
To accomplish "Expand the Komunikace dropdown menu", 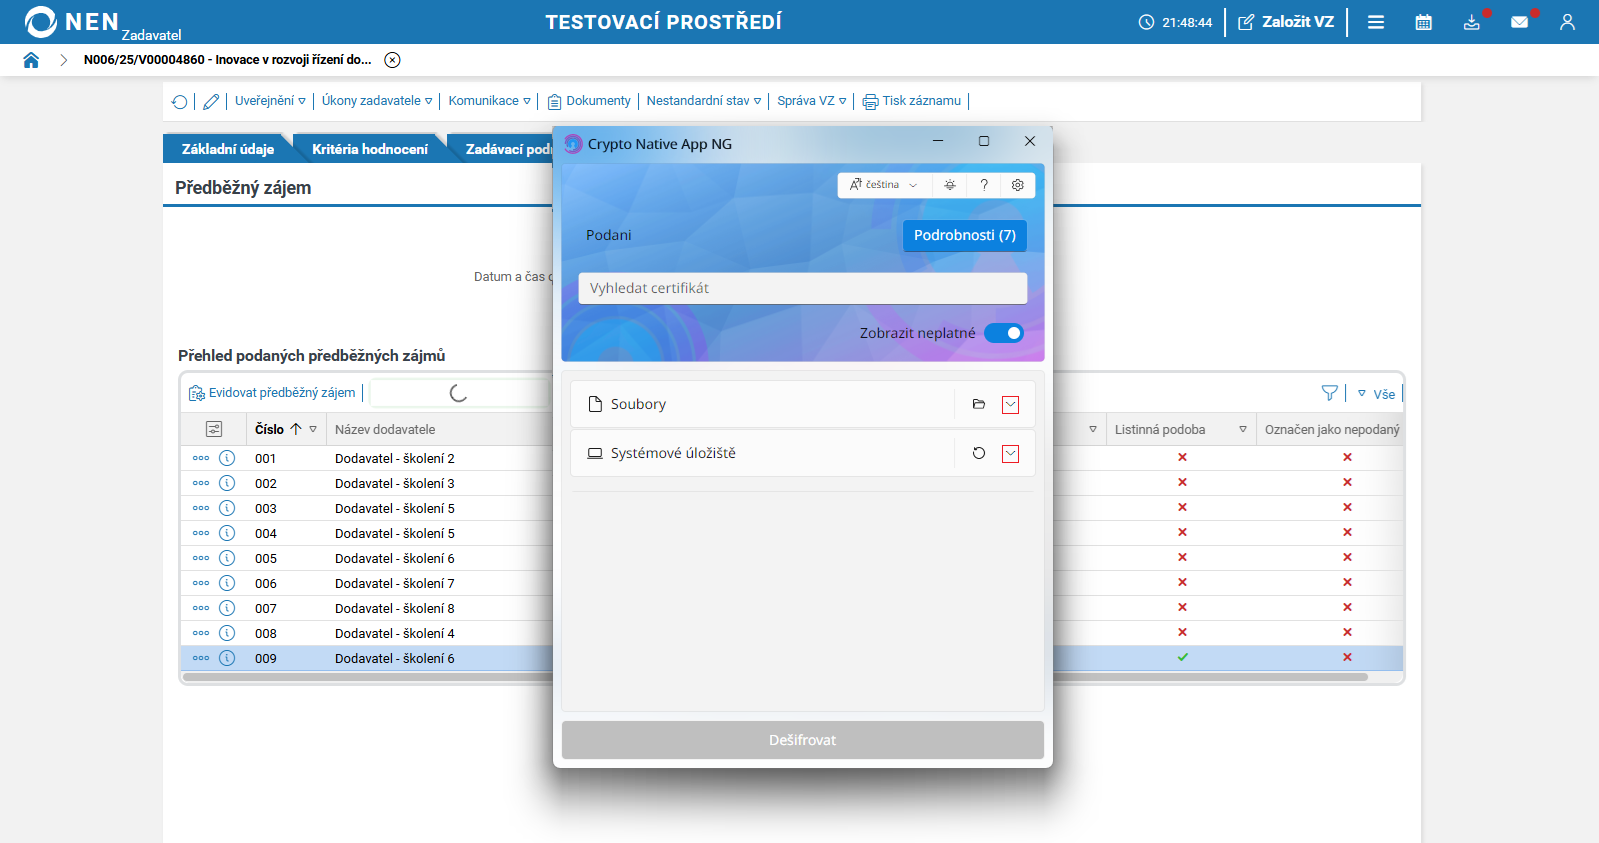I will [490, 101].
